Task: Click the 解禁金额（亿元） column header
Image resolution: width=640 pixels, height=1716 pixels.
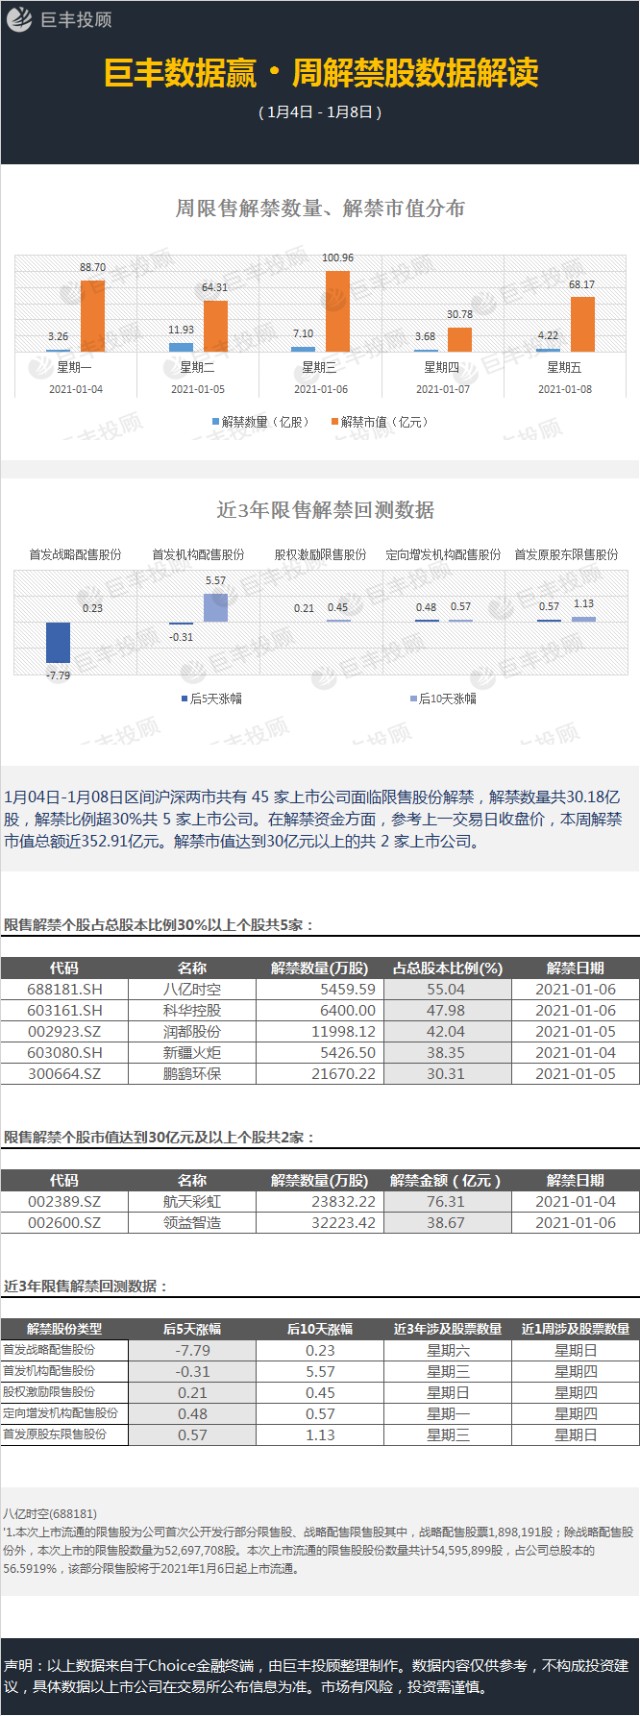Action: click(x=446, y=1180)
